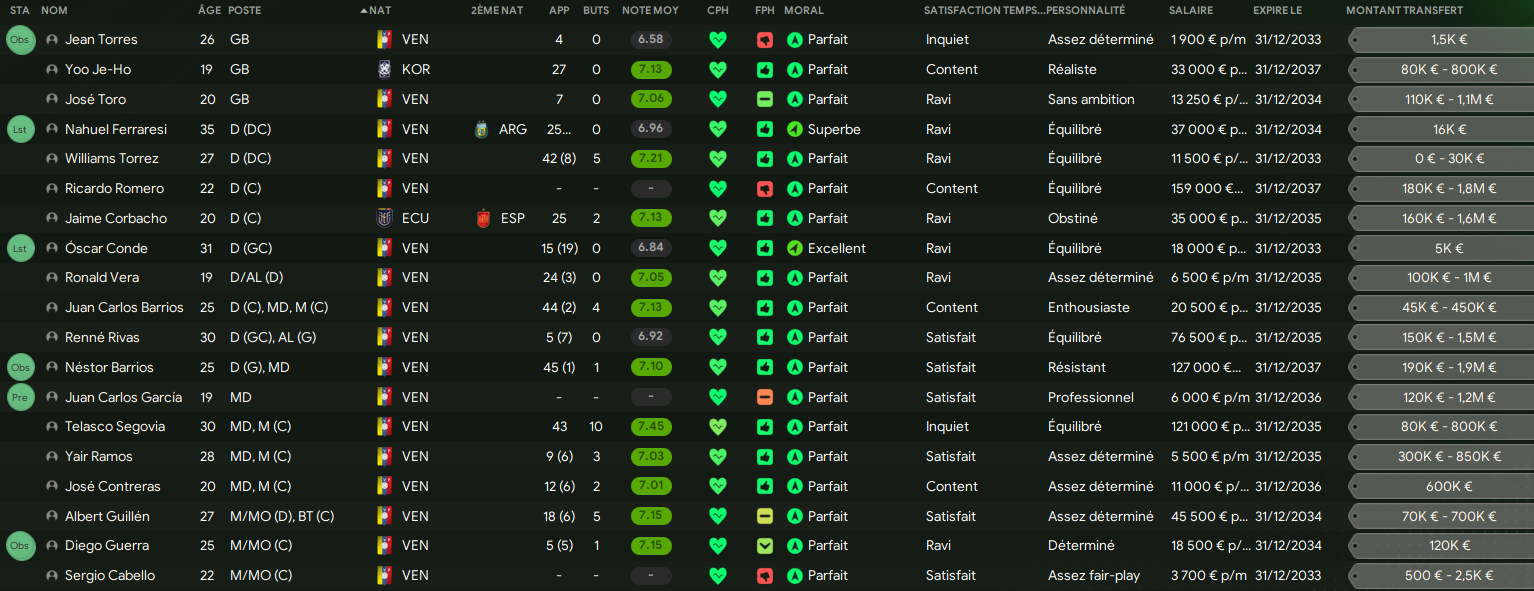Click Nahuel Ferraresi's Argentina second-nationality flag

pyautogui.click(x=480, y=129)
